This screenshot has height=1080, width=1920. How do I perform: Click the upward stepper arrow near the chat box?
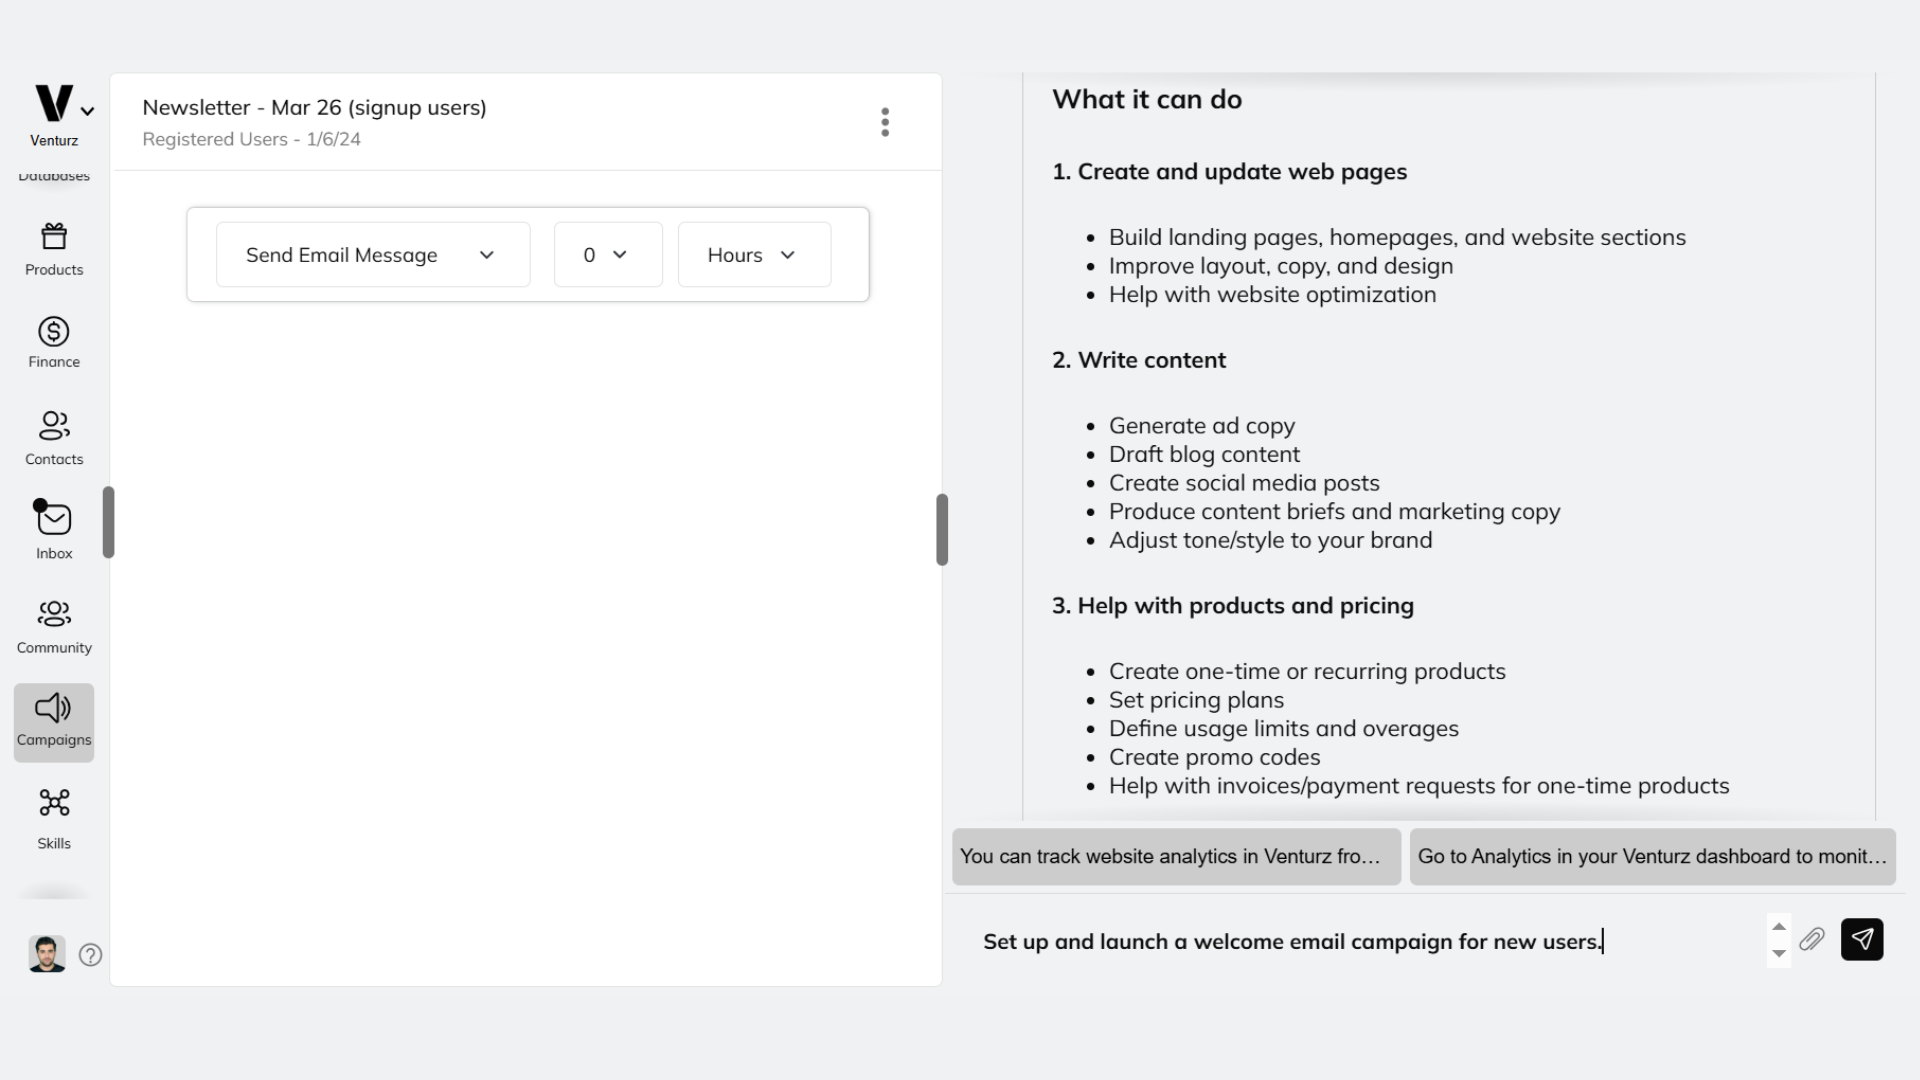(x=1778, y=927)
